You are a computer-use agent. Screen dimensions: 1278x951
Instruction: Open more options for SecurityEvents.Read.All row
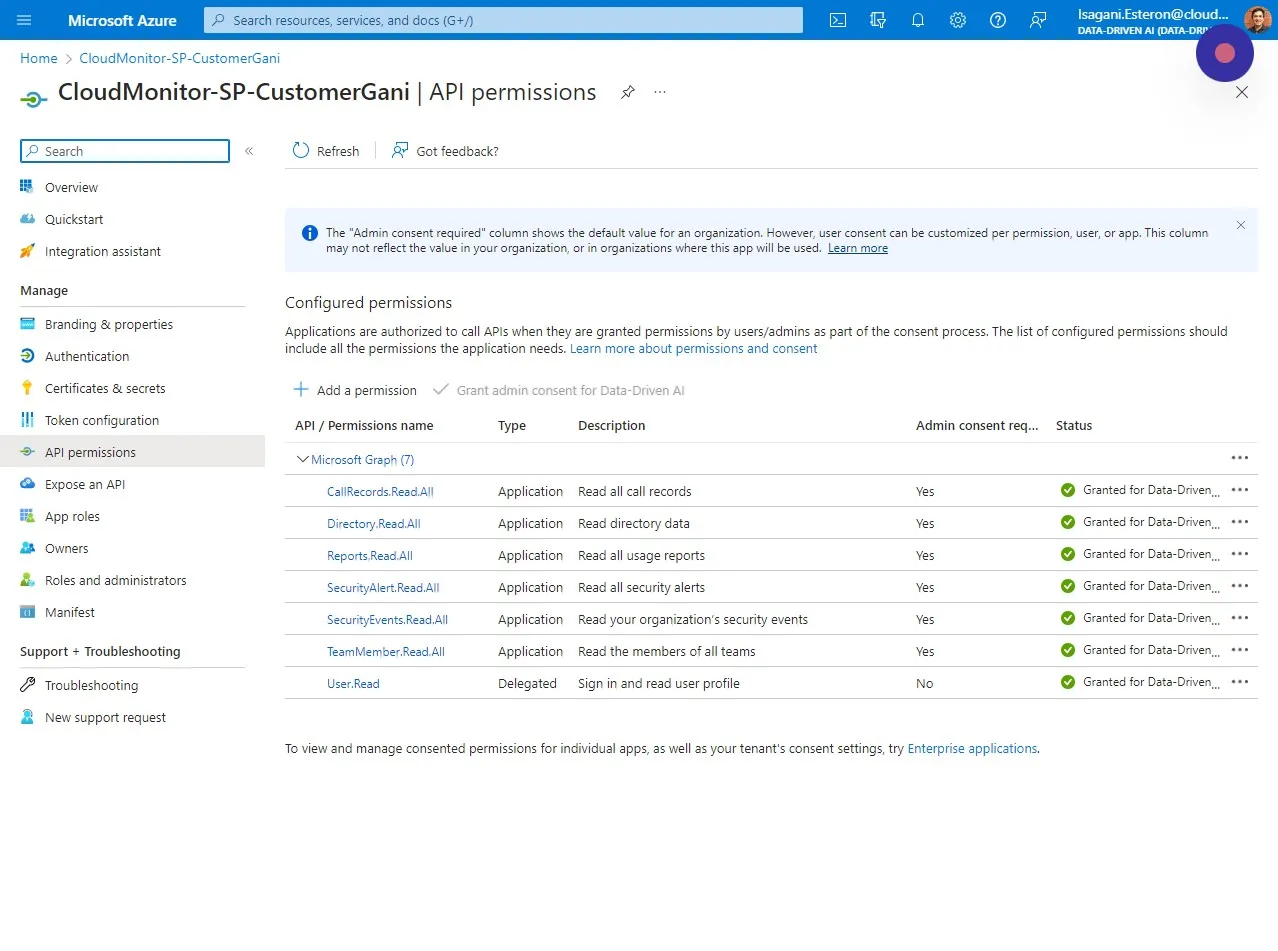coord(1240,618)
